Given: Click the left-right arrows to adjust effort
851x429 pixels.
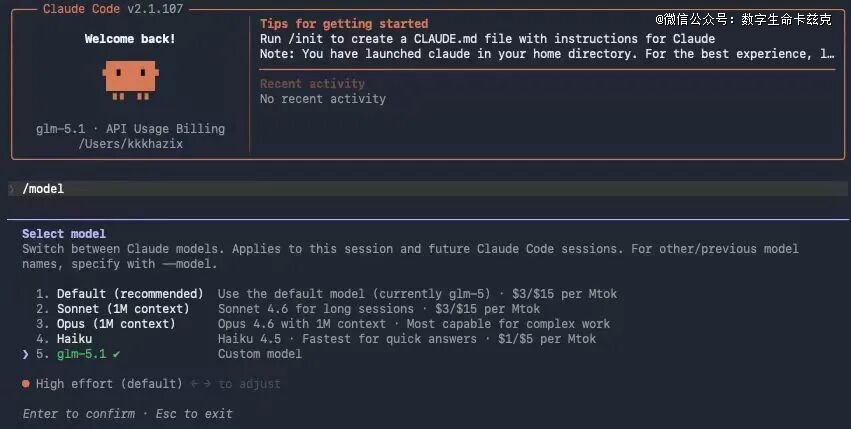Looking at the screenshot, I should click(200, 384).
